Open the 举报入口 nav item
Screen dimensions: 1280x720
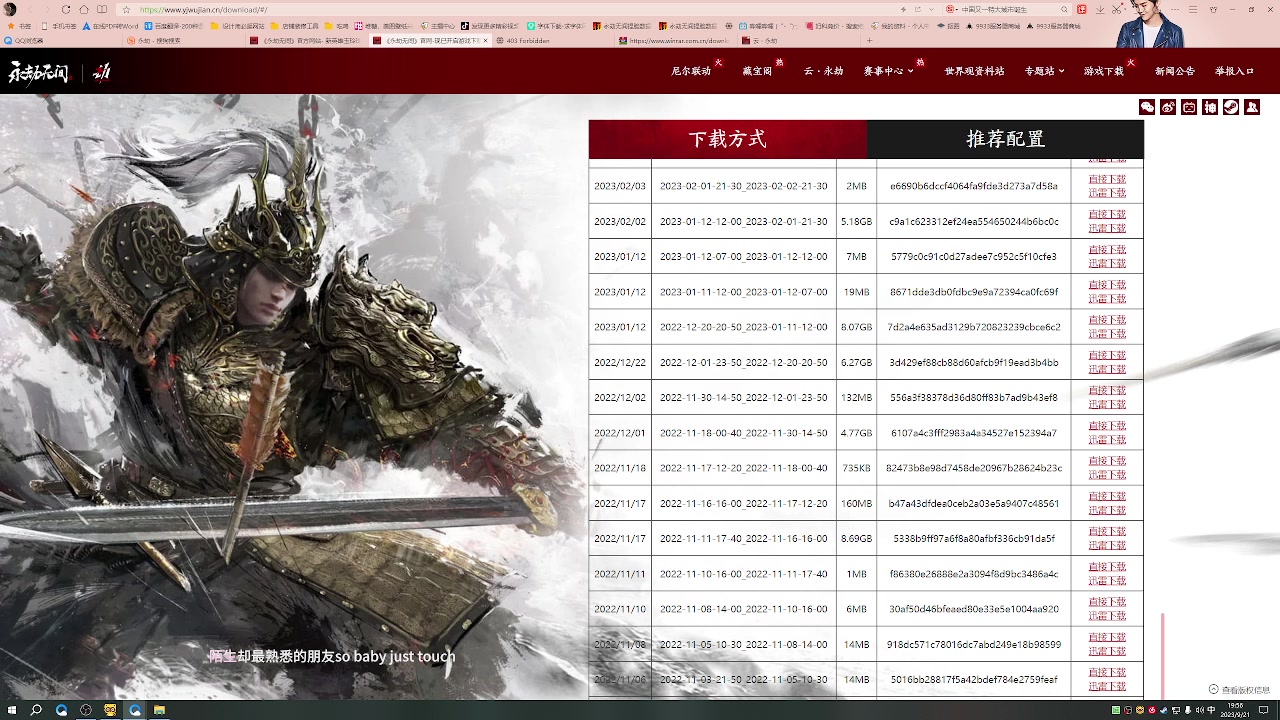click(x=1234, y=71)
